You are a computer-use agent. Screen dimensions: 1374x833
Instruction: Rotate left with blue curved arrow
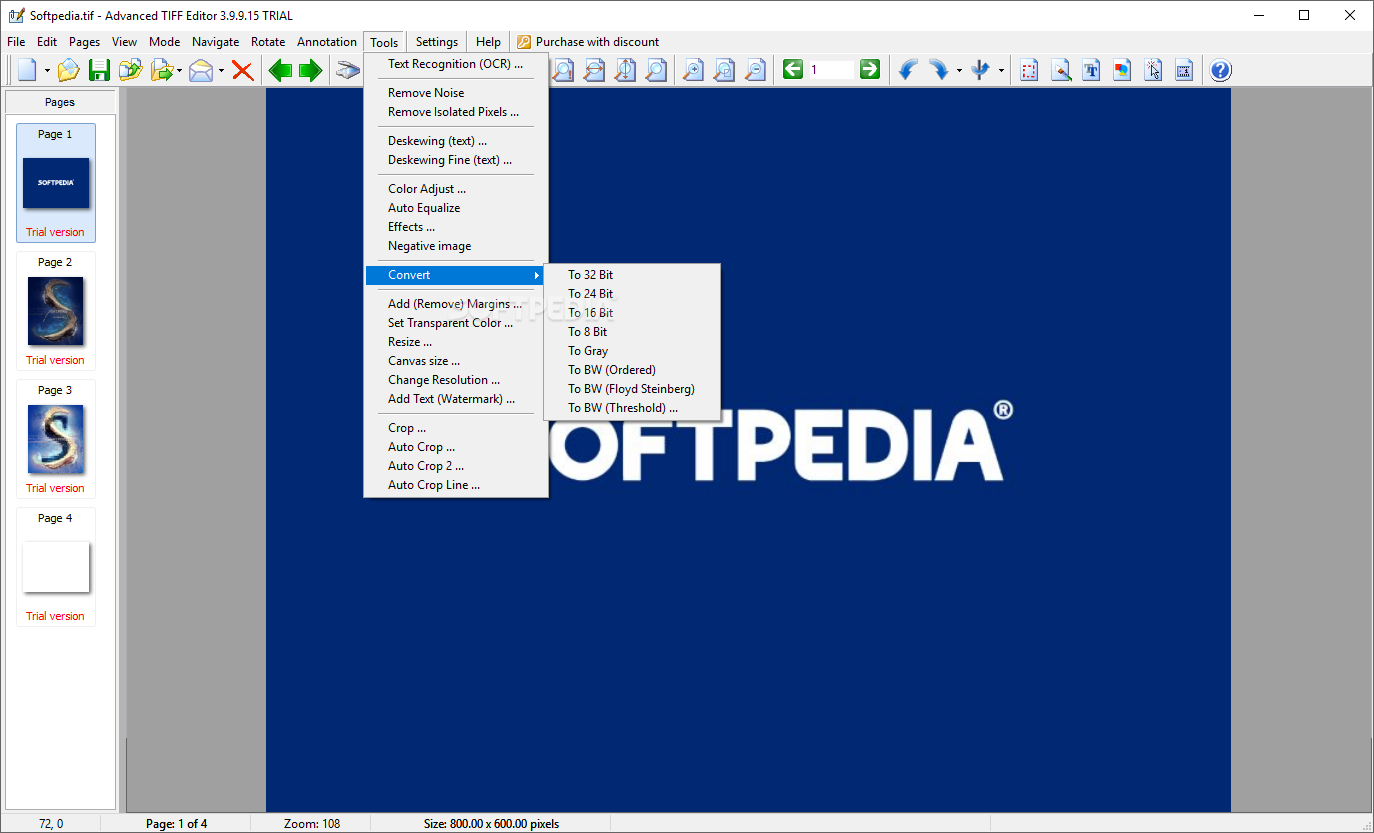[908, 70]
